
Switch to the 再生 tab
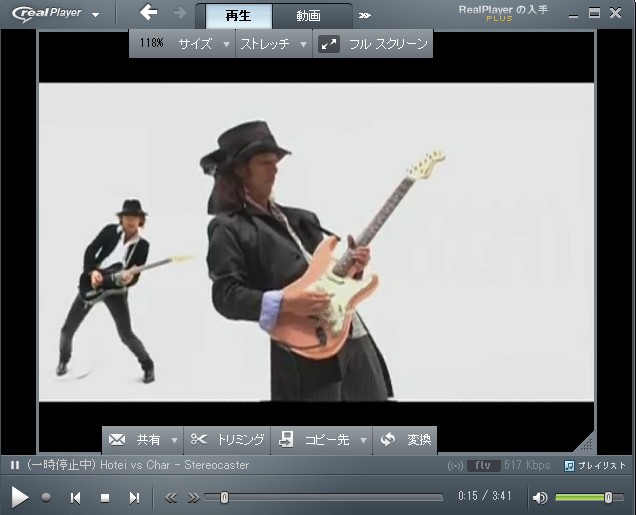238,16
